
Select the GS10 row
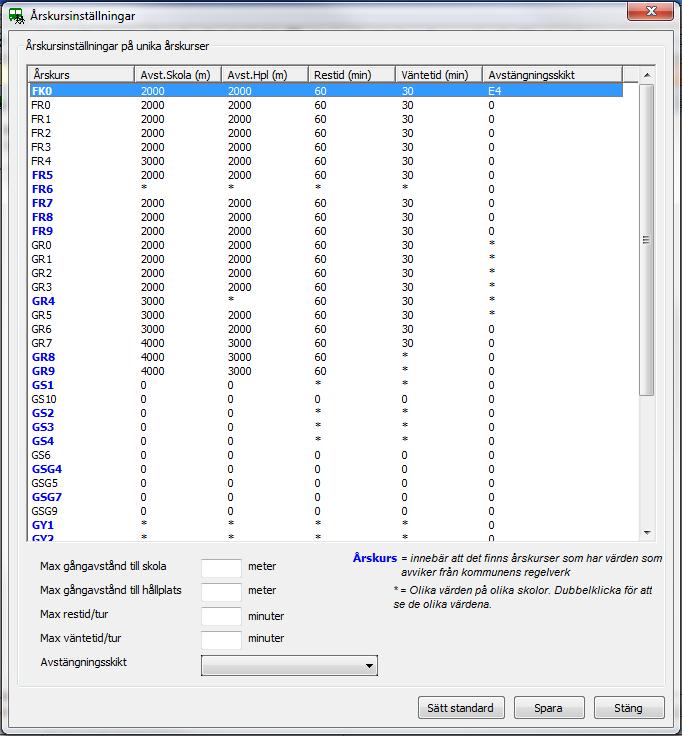(326, 399)
